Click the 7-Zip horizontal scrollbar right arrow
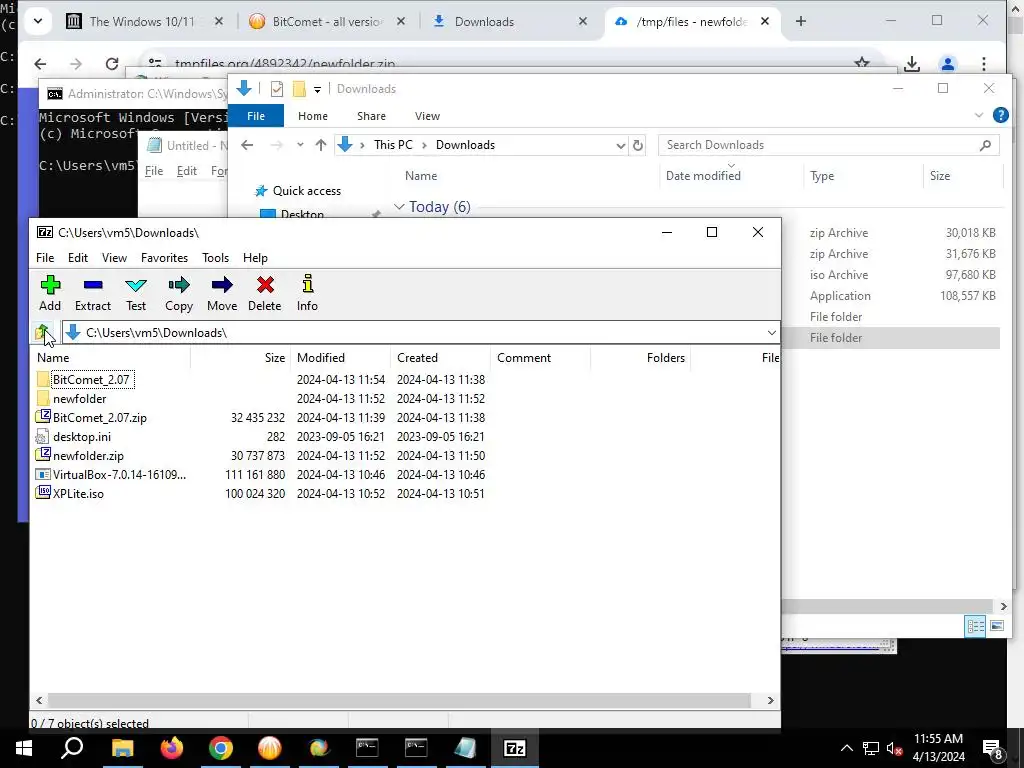1024x768 pixels. coord(770,700)
